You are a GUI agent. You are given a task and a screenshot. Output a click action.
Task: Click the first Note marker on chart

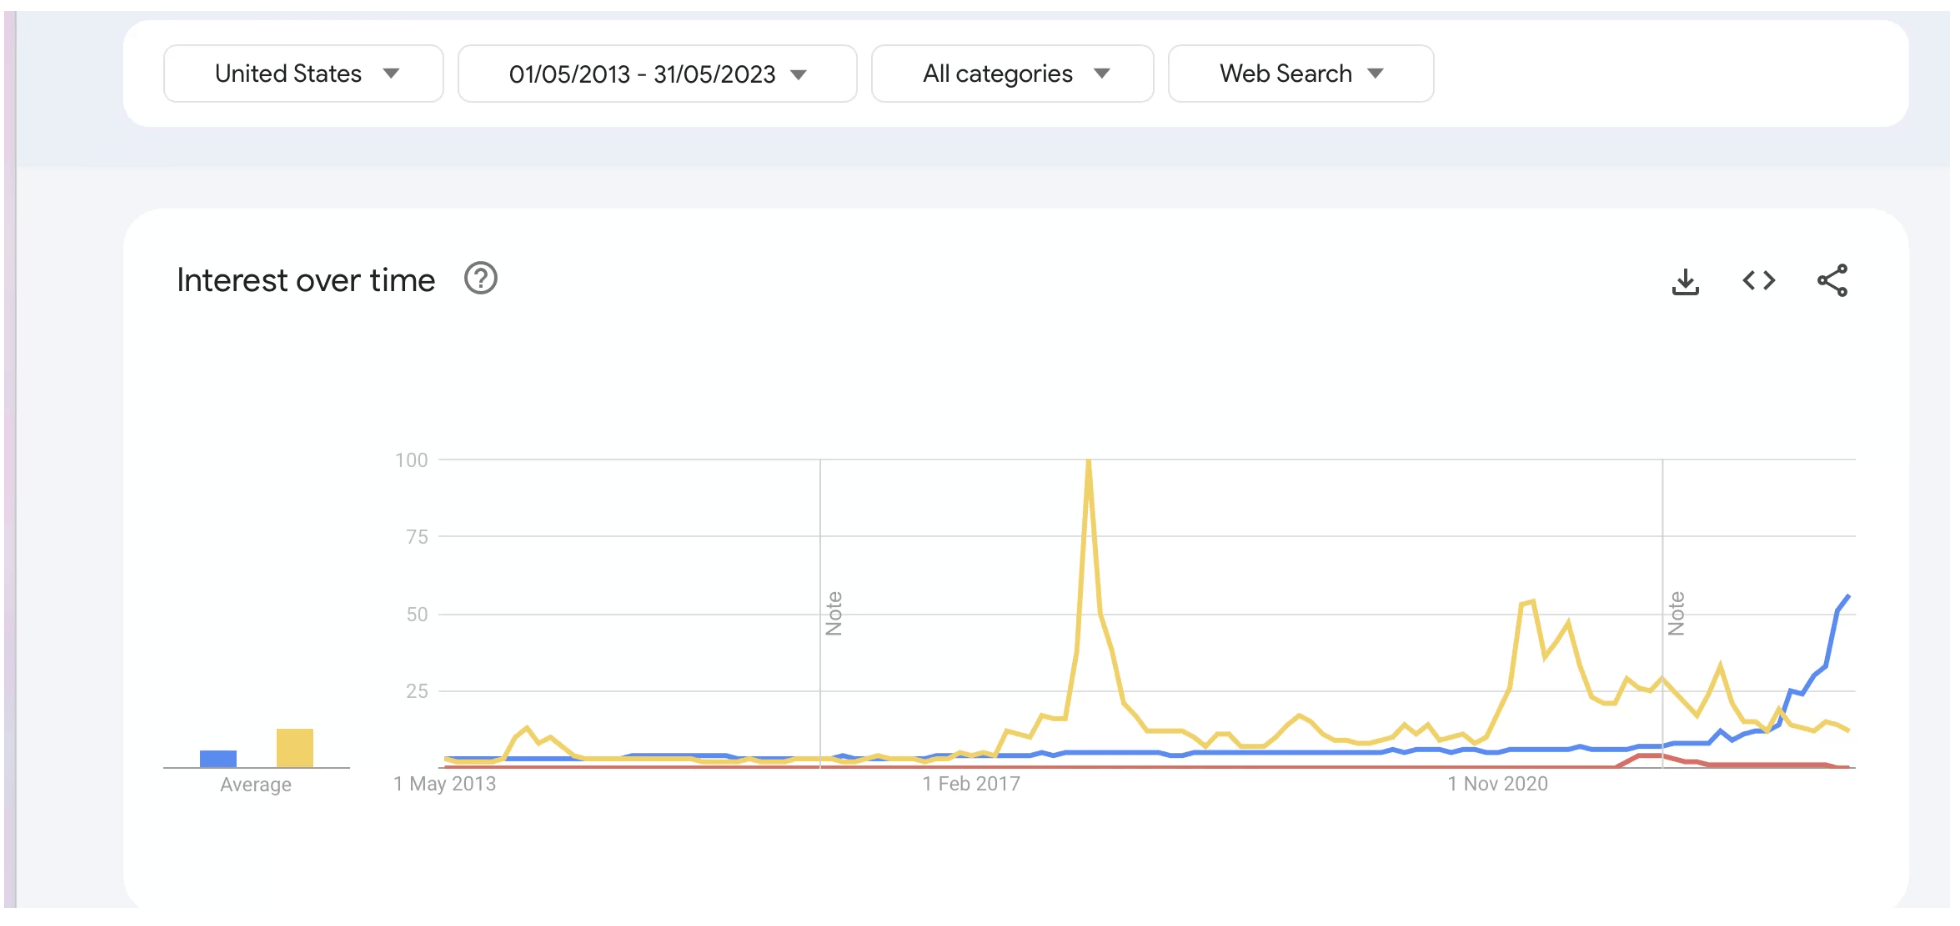click(x=833, y=613)
